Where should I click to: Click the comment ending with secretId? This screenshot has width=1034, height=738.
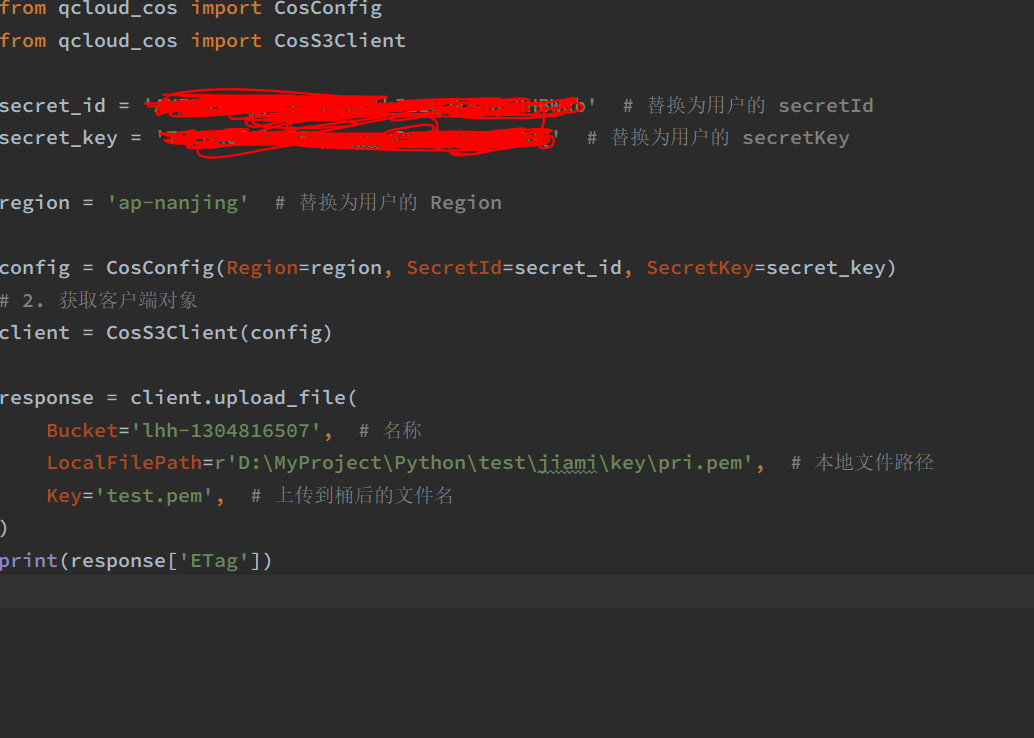click(x=748, y=106)
